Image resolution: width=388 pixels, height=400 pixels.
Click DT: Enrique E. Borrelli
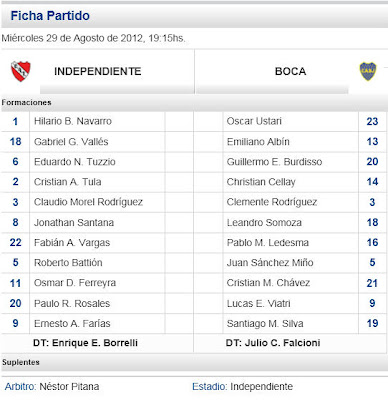point(85,343)
